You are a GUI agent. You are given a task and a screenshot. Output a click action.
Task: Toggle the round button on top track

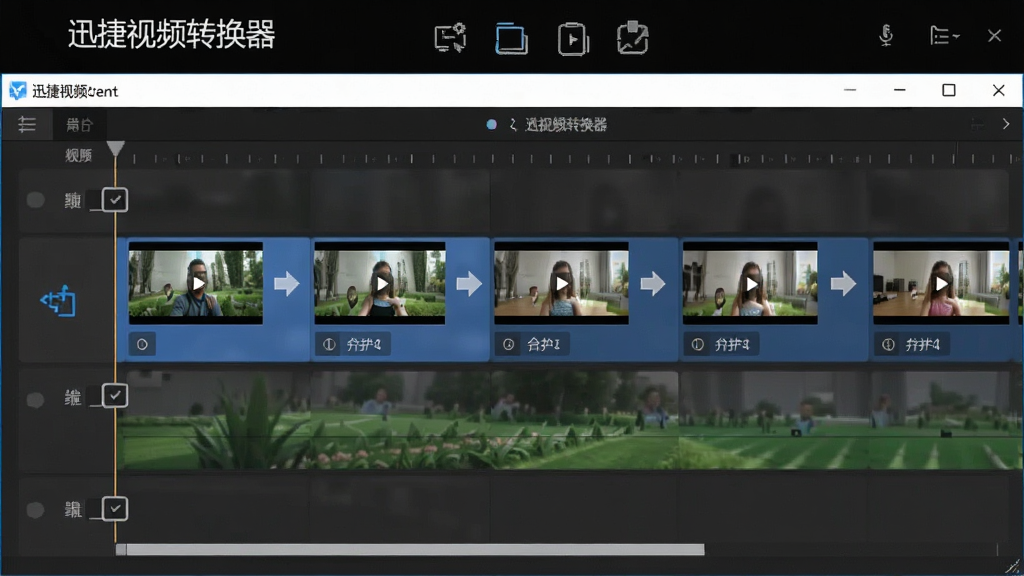click(35, 200)
